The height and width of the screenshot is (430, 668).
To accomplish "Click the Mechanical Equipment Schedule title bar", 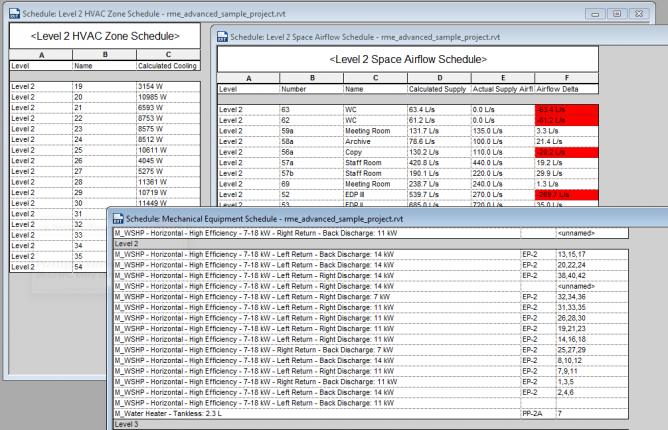I will pos(388,219).
